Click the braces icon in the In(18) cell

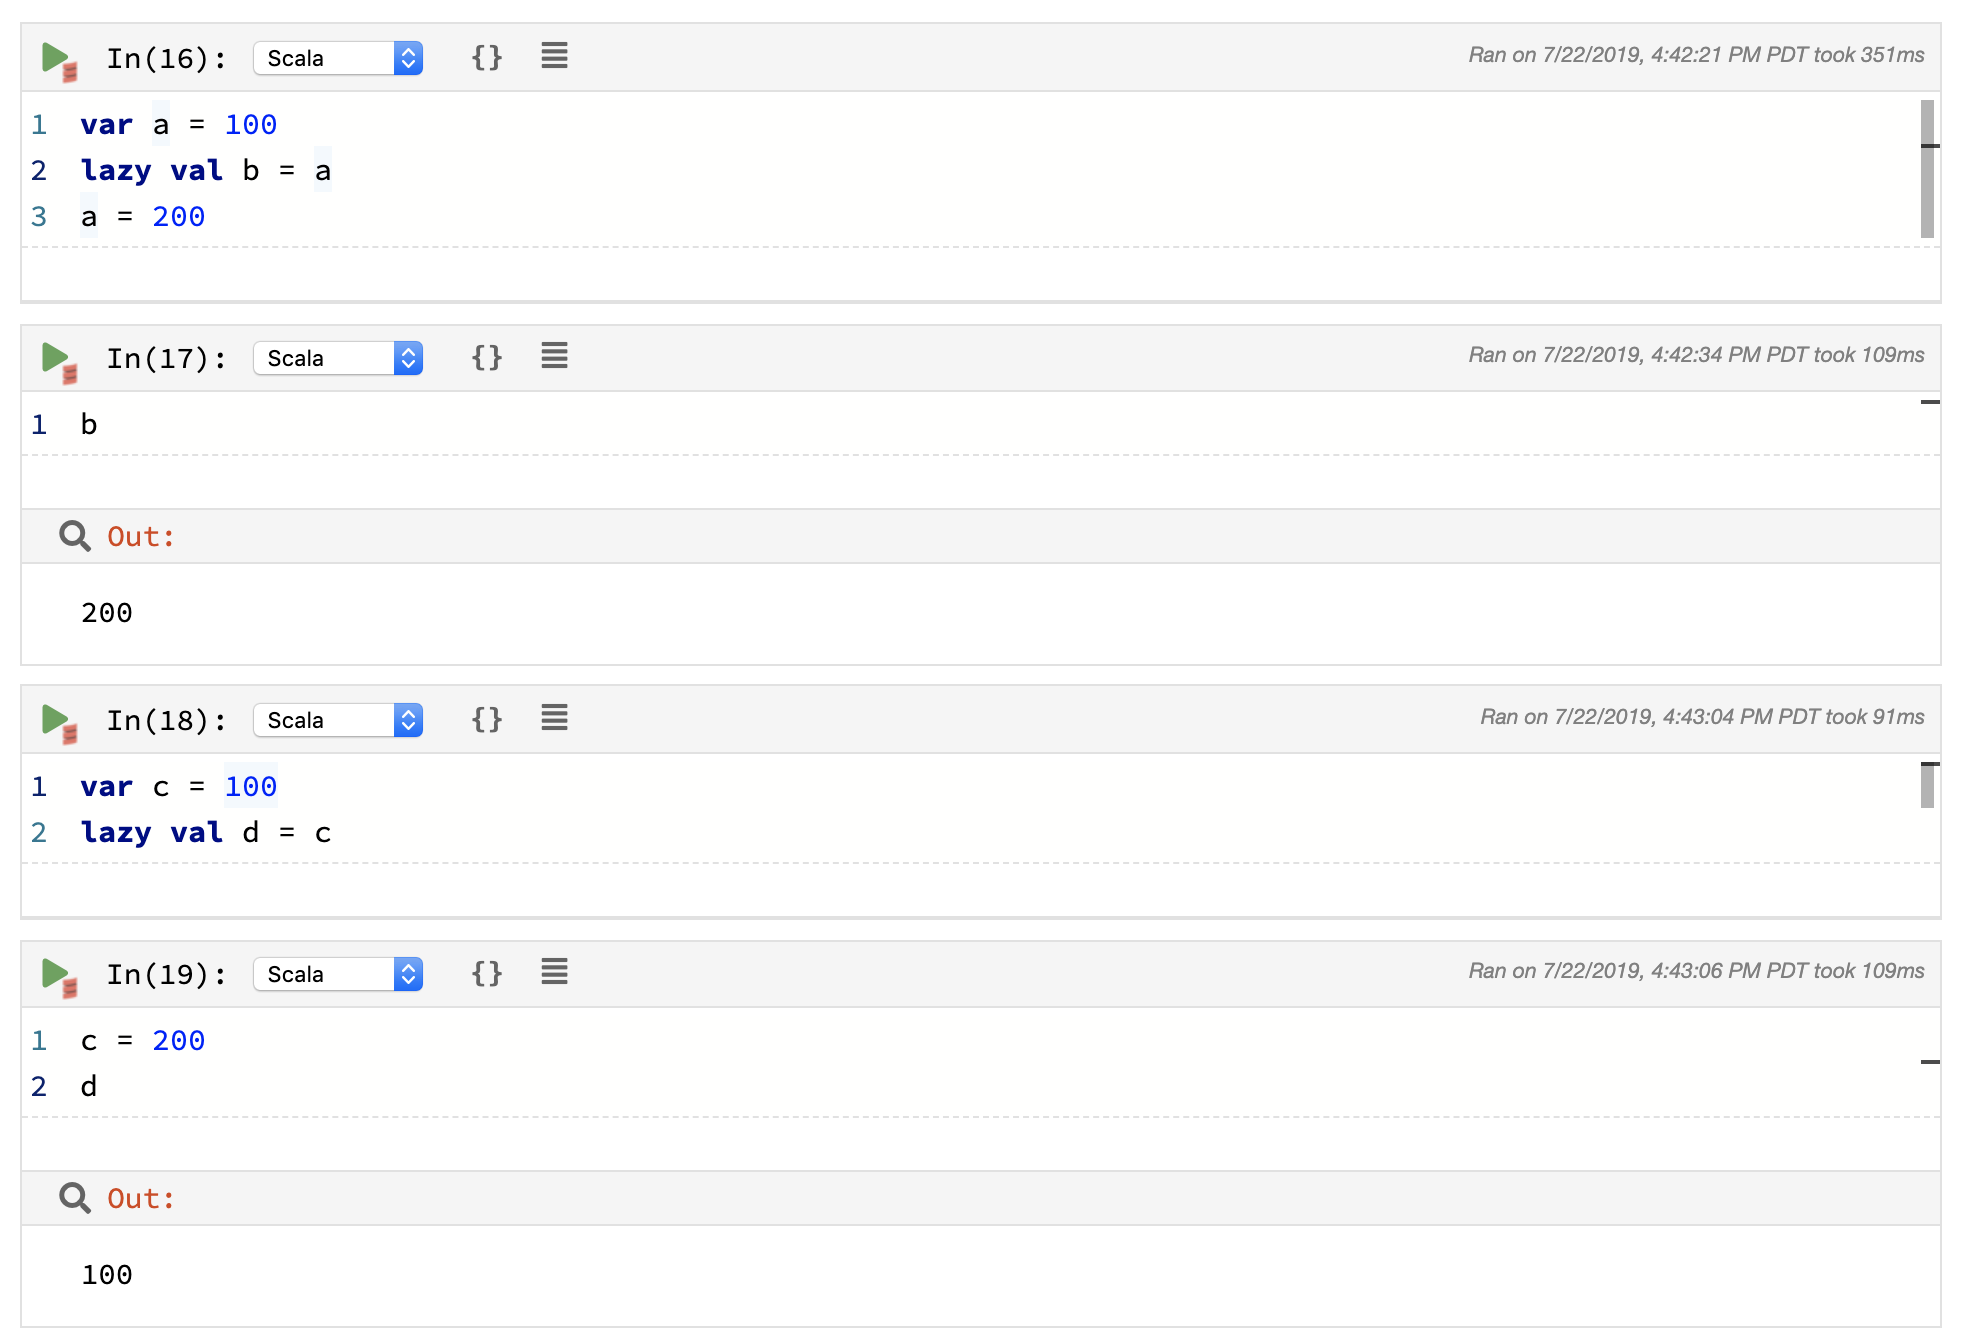[486, 718]
